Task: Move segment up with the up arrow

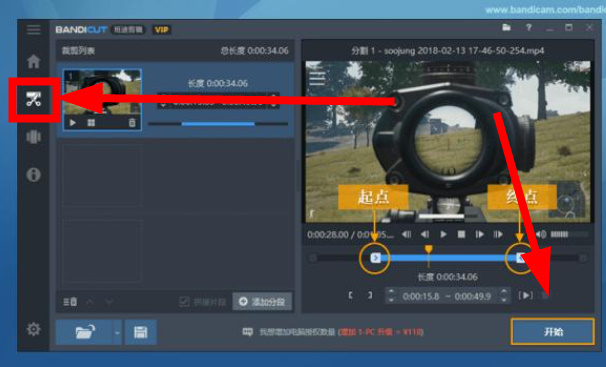Action: click(x=90, y=301)
